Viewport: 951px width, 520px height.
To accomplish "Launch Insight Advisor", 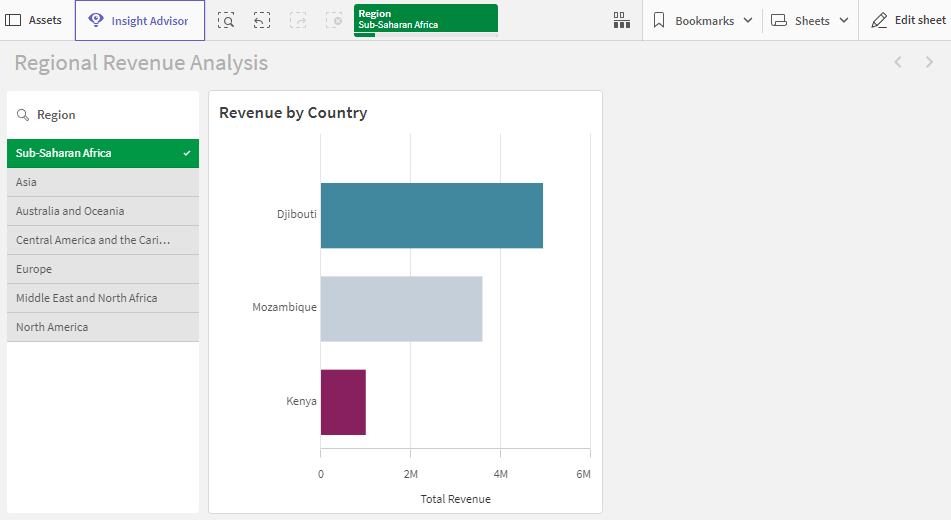I will pos(139,20).
